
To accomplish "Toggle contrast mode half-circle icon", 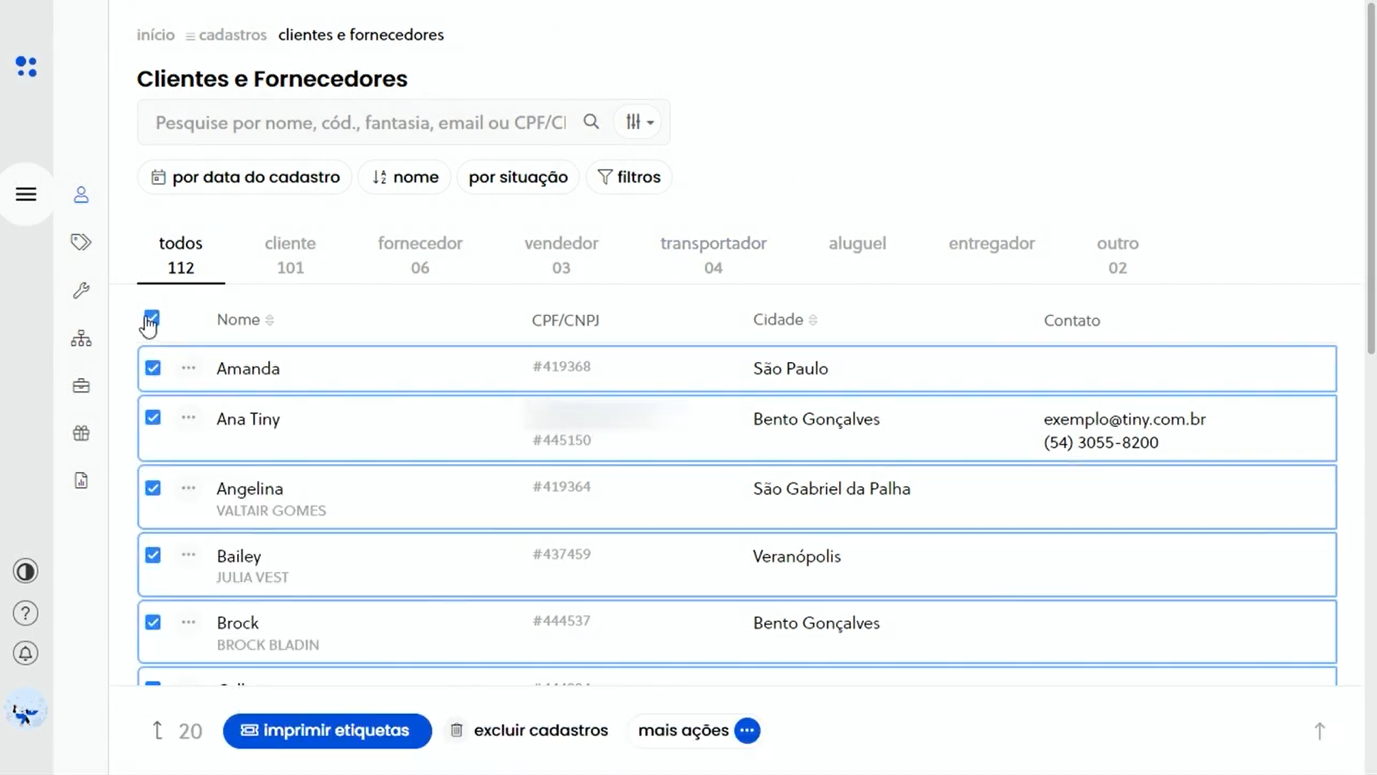I will point(26,571).
